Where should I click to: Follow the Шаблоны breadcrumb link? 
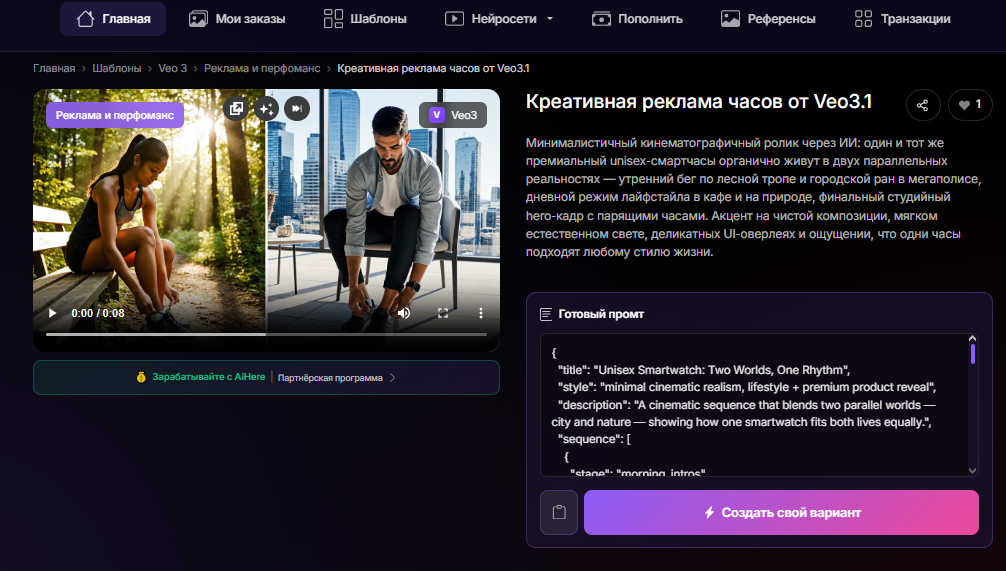tap(117, 68)
